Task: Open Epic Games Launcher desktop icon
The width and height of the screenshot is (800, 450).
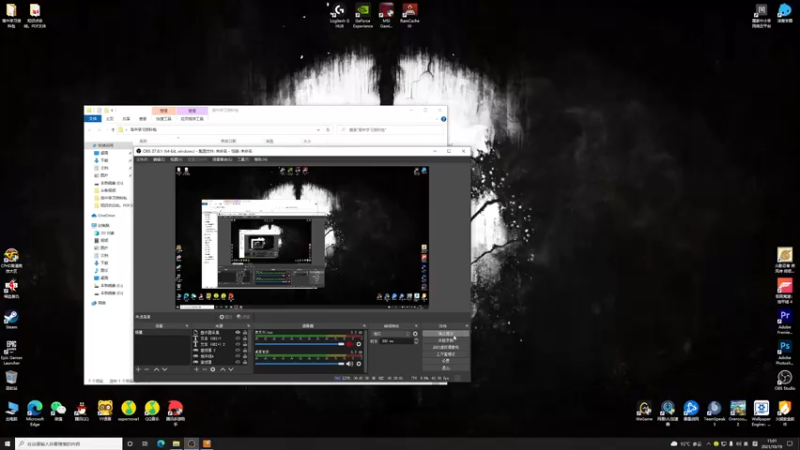Action: pyautogui.click(x=11, y=352)
